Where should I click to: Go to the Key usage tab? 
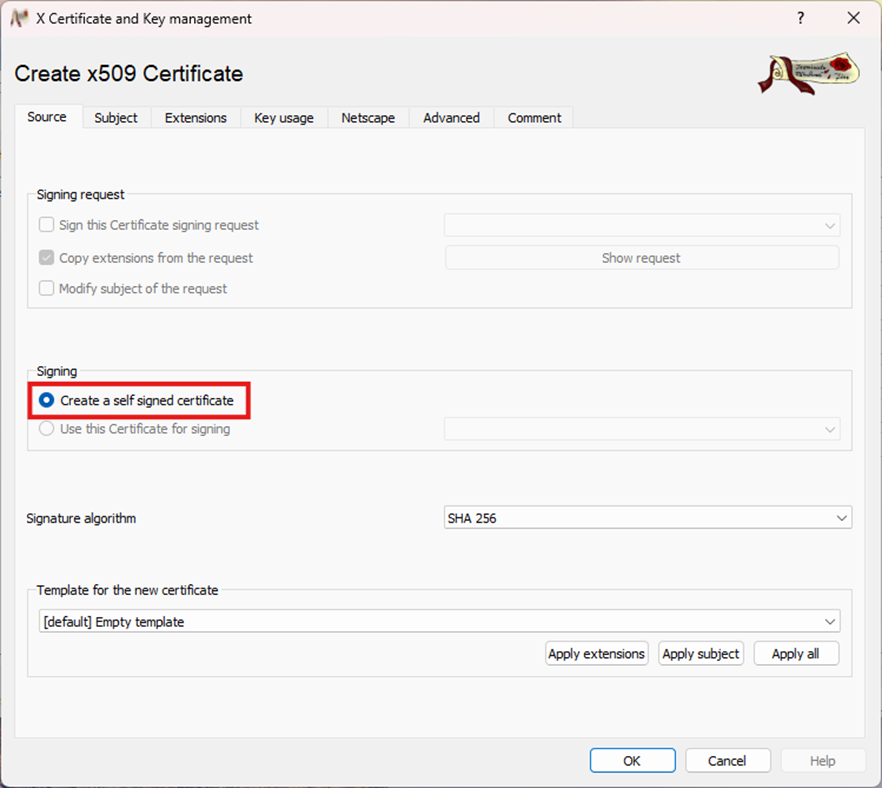[x=284, y=118]
